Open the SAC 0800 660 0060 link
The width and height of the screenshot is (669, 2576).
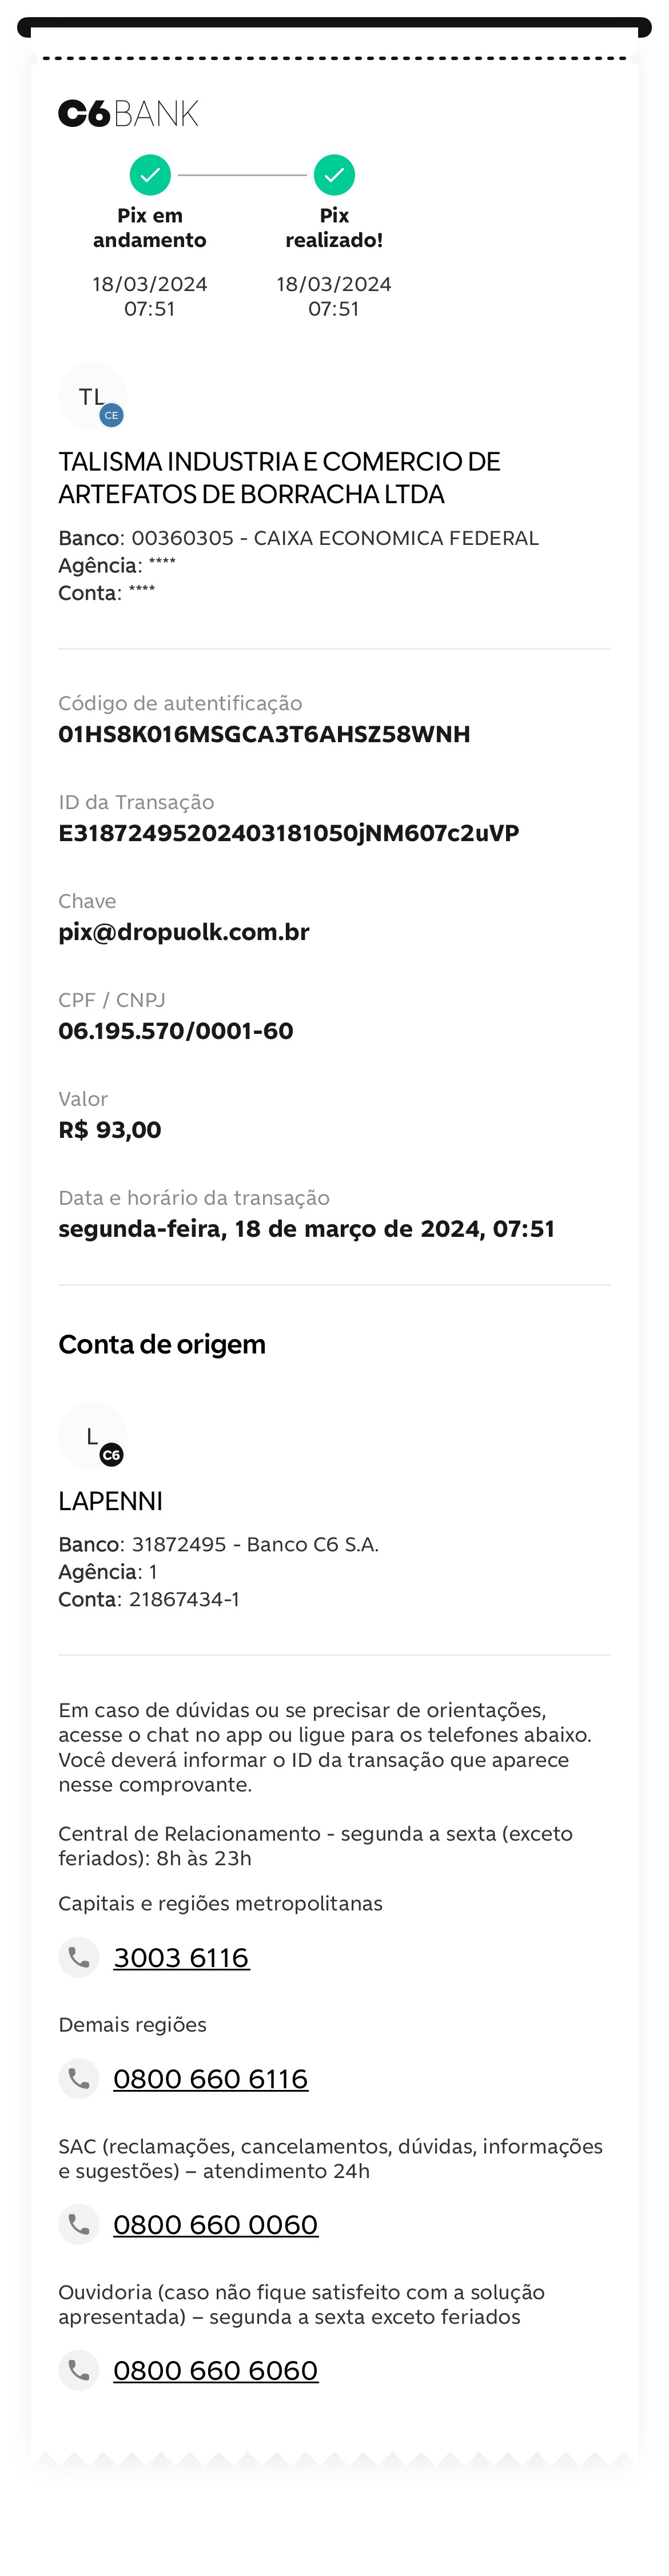click(215, 2224)
